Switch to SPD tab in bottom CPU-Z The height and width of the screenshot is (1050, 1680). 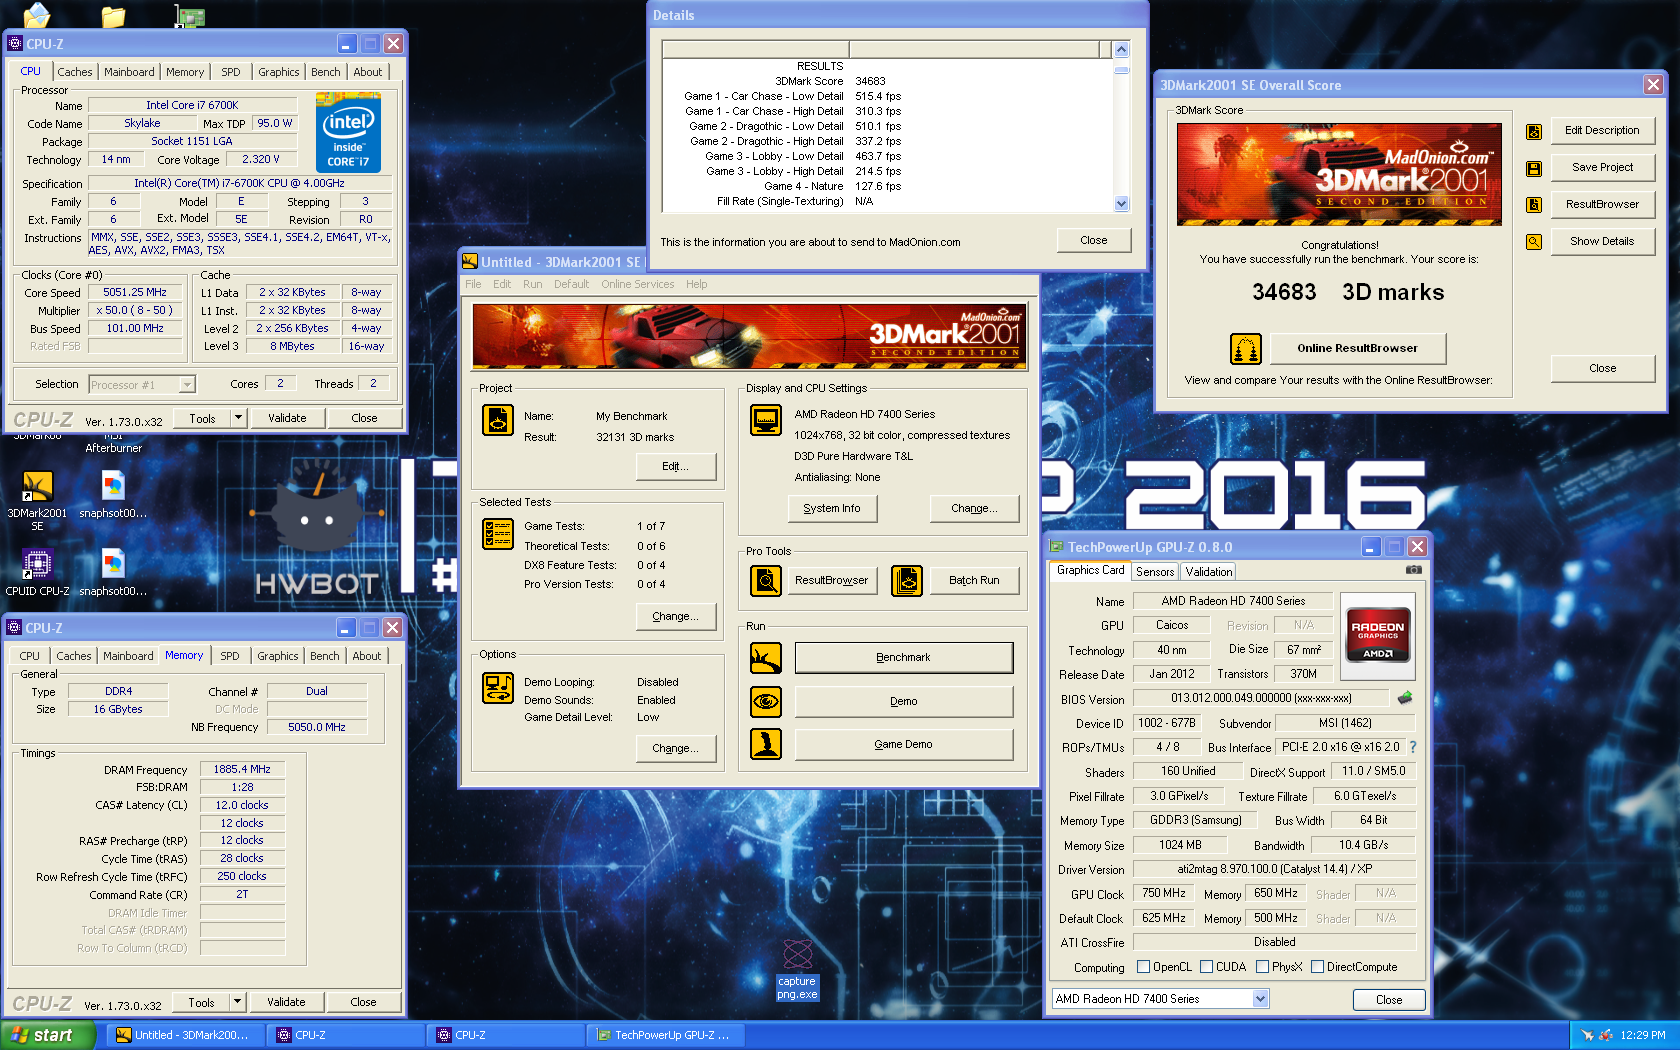[x=230, y=656]
